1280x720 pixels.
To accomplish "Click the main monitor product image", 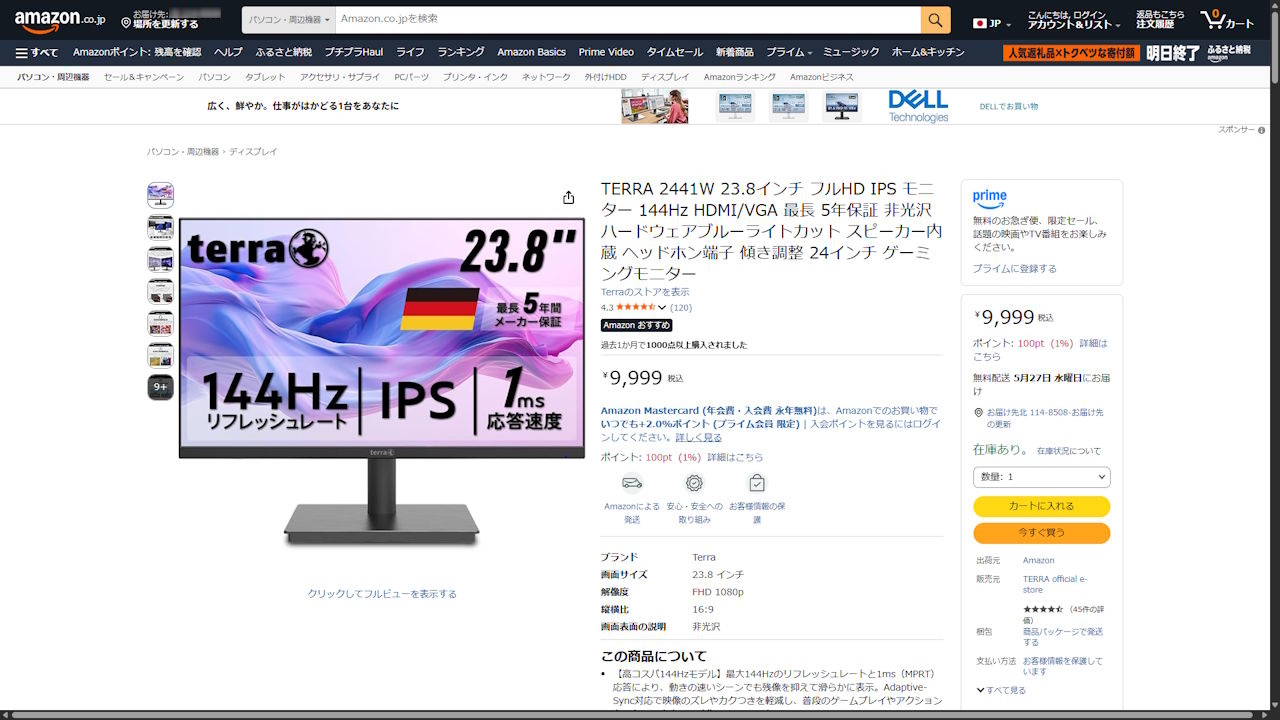I will click(x=382, y=381).
